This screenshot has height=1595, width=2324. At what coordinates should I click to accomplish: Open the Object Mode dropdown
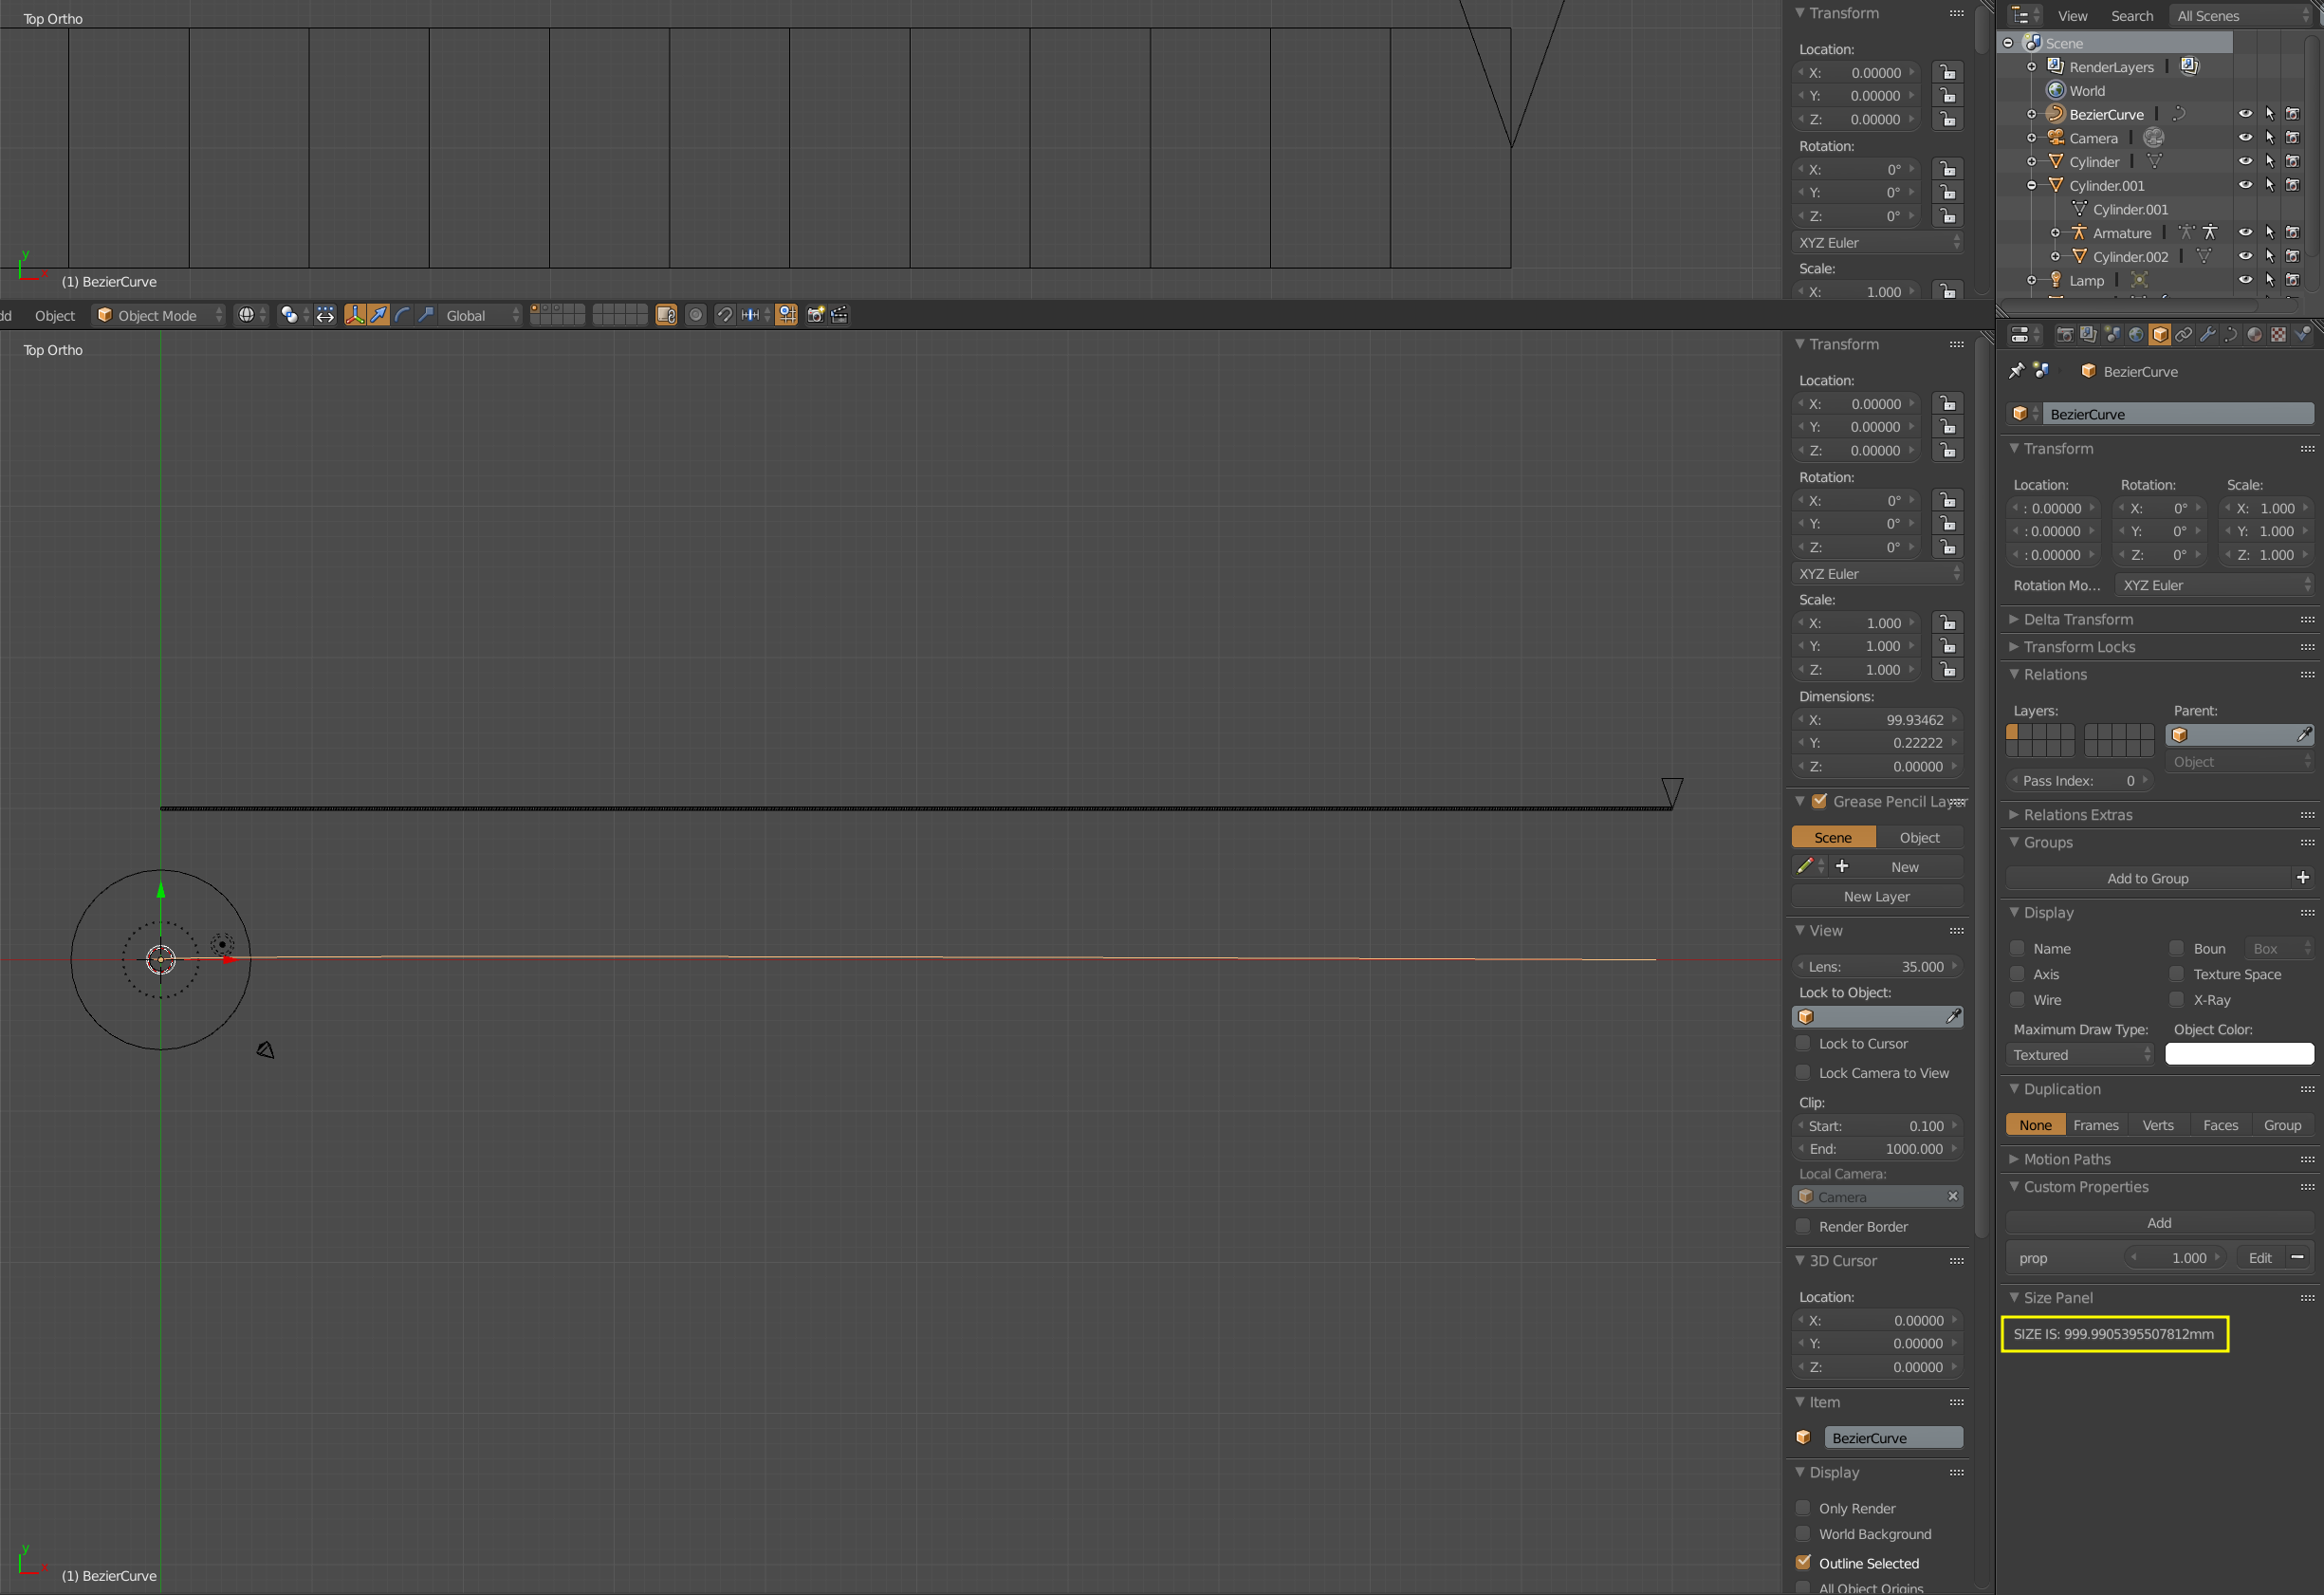click(x=158, y=315)
